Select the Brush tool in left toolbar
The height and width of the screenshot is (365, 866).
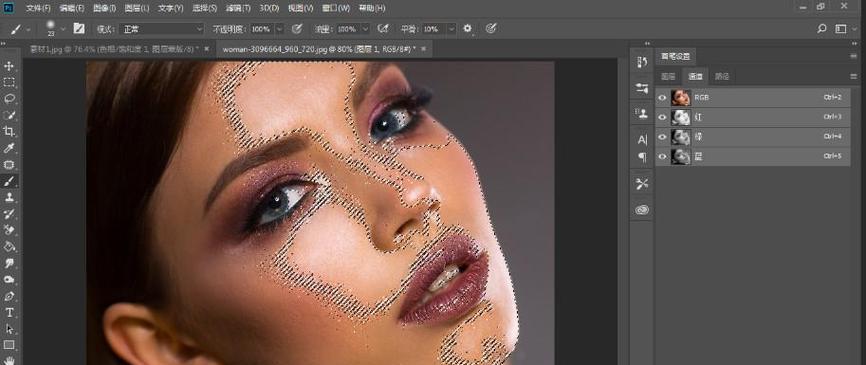click(9, 181)
